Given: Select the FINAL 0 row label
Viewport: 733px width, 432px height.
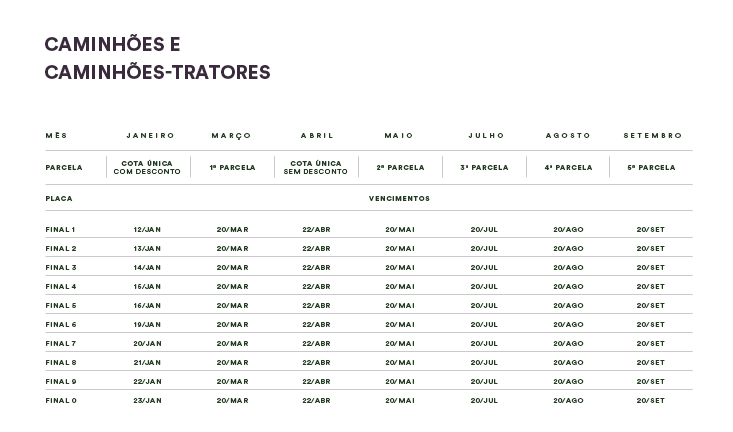Looking at the screenshot, I should tap(60, 401).
